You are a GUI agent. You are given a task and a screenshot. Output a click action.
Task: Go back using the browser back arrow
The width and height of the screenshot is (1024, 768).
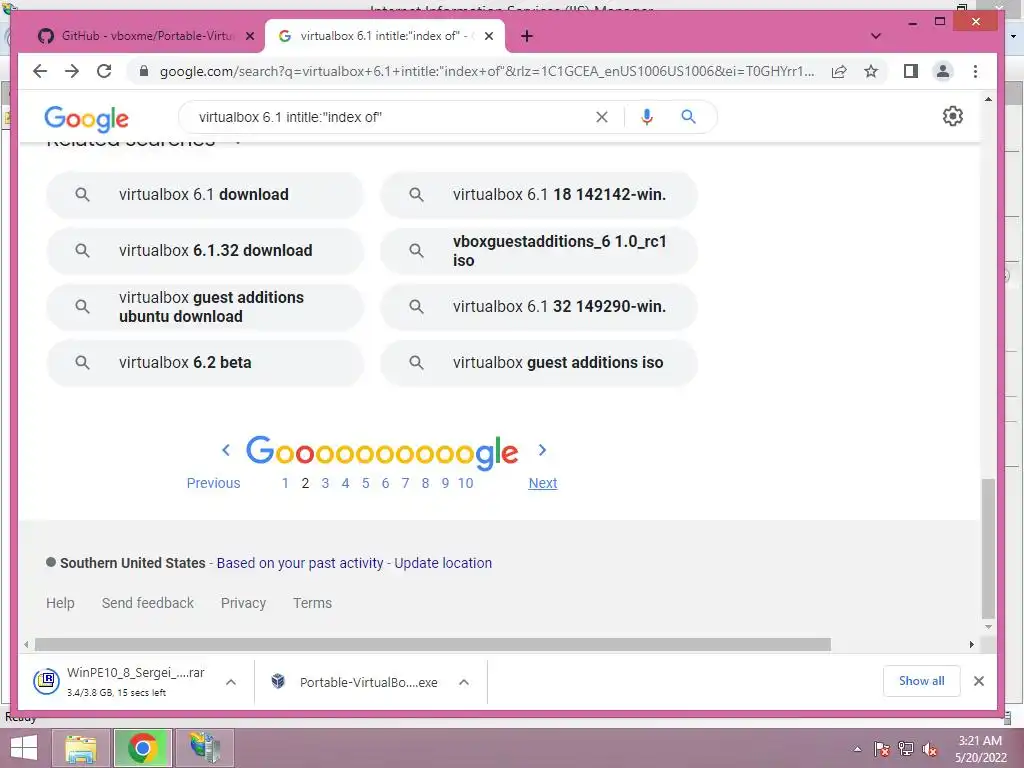pyautogui.click(x=40, y=71)
